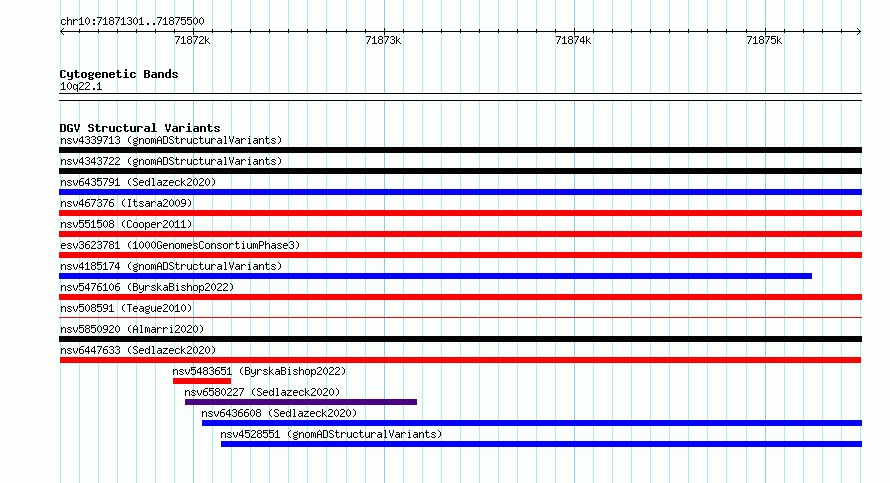Screen dimensions: 890x483
Task: Select the short red bar under nsv5483651
Action: pyautogui.click(x=202, y=381)
